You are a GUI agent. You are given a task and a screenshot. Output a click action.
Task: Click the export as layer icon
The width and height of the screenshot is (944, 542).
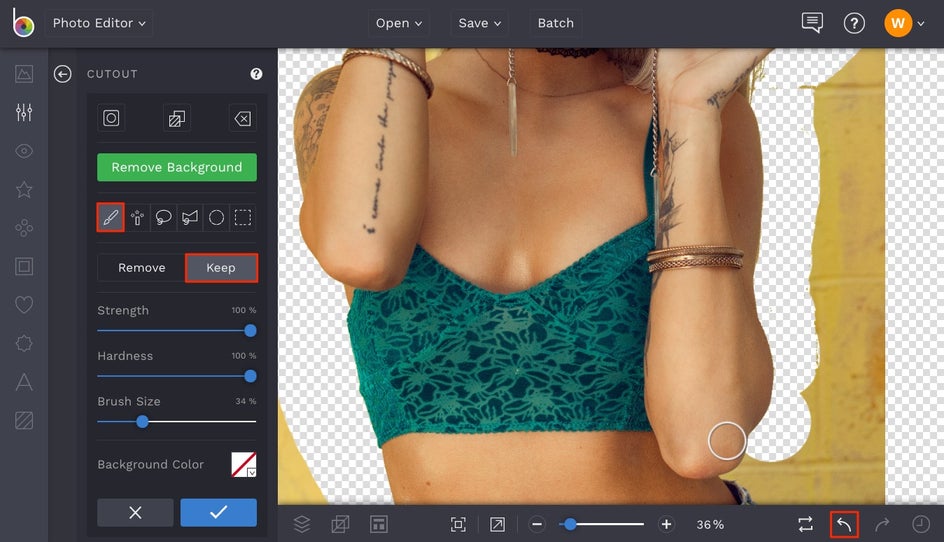point(176,118)
